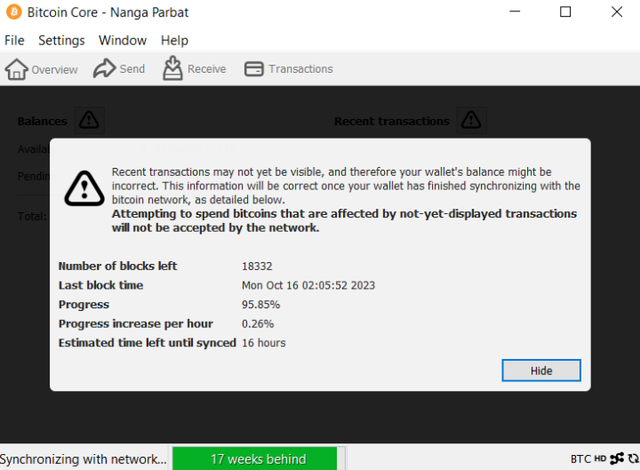The height and width of the screenshot is (470, 640).
Task: Open the File menu
Action: click(x=14, y=40)
